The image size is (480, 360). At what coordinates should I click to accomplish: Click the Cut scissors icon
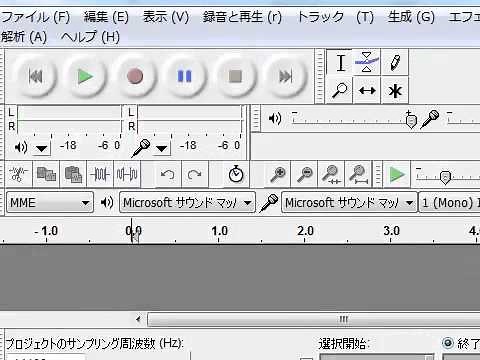tap(19, 174)
